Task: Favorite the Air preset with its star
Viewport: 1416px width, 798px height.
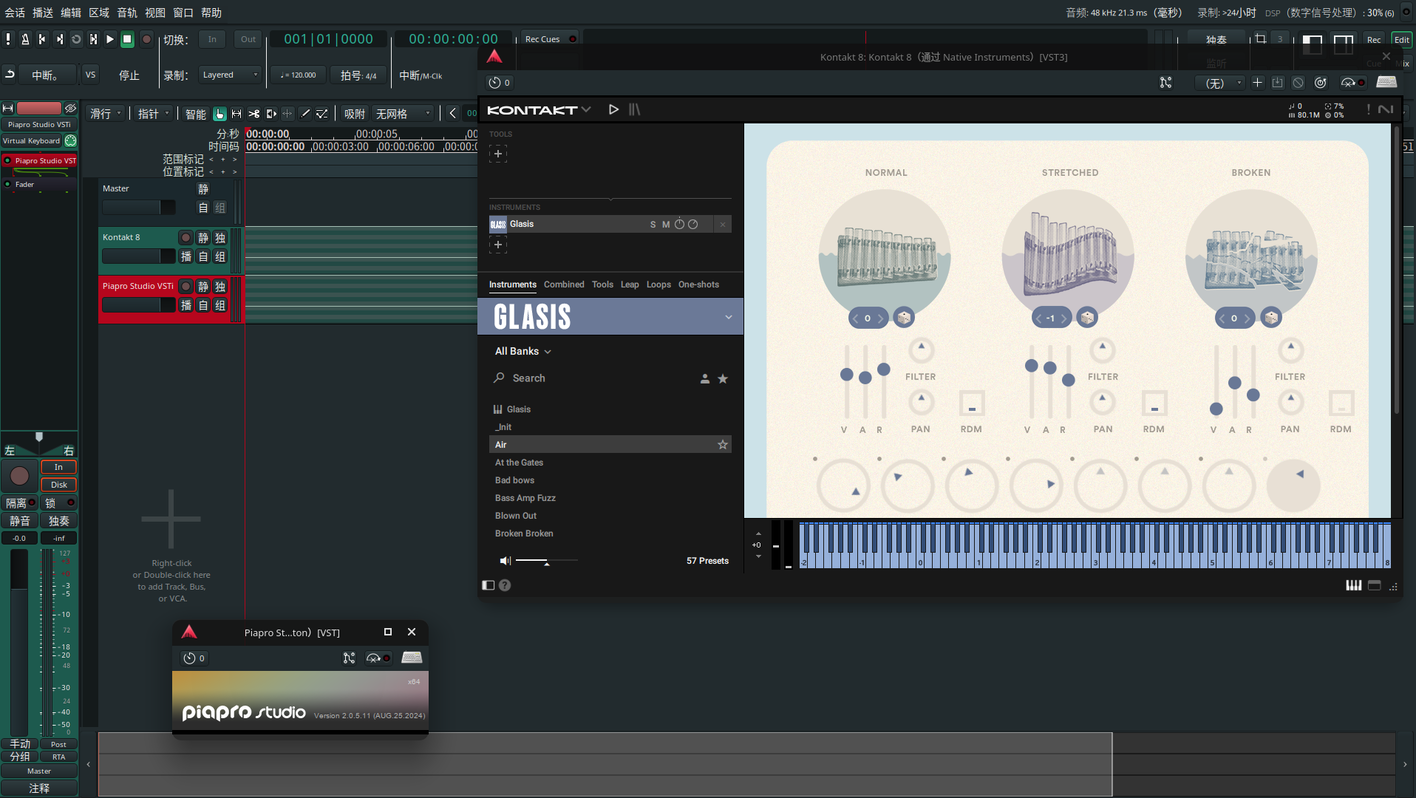Action: (x=723, y=445)
